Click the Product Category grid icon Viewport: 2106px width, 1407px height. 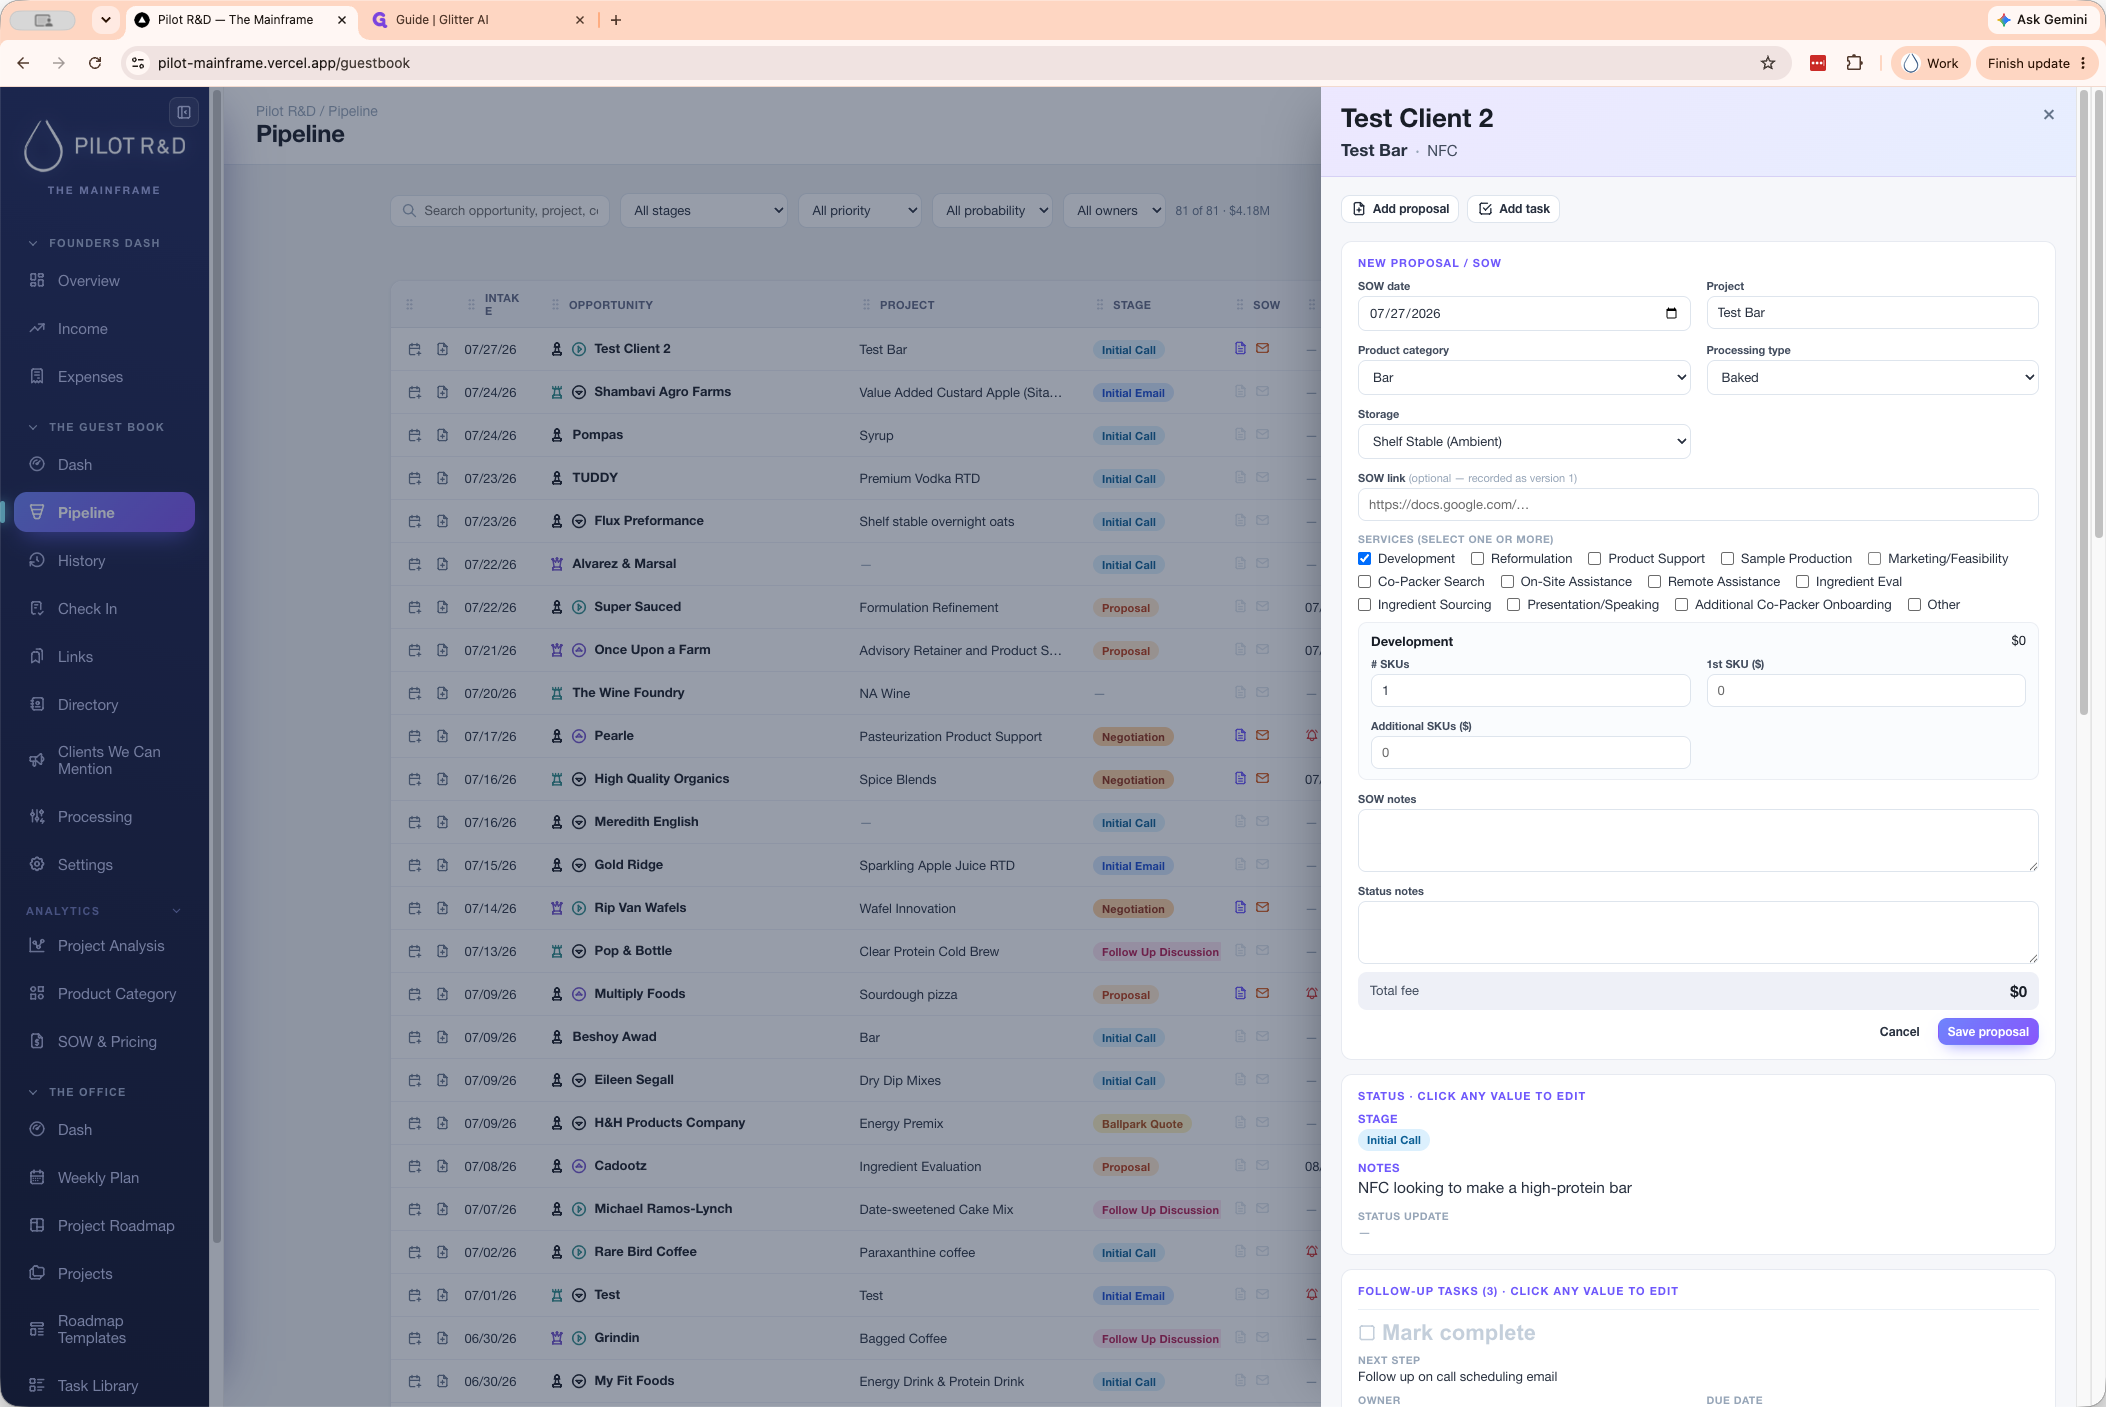coord(37,993)
